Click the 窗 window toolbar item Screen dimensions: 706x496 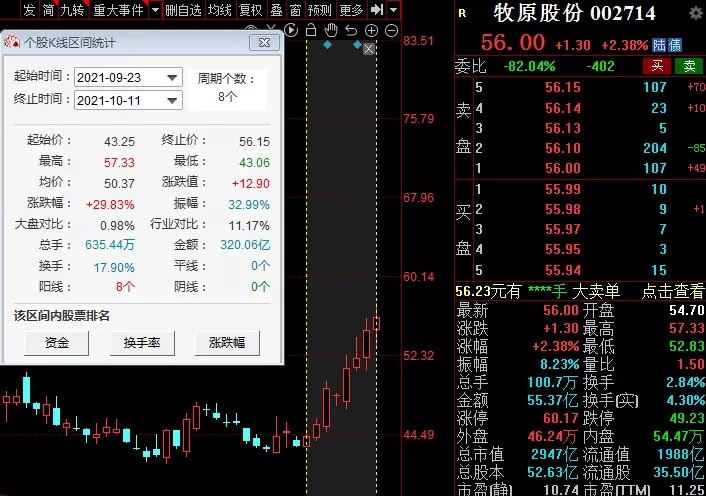[x=295, y=9]
